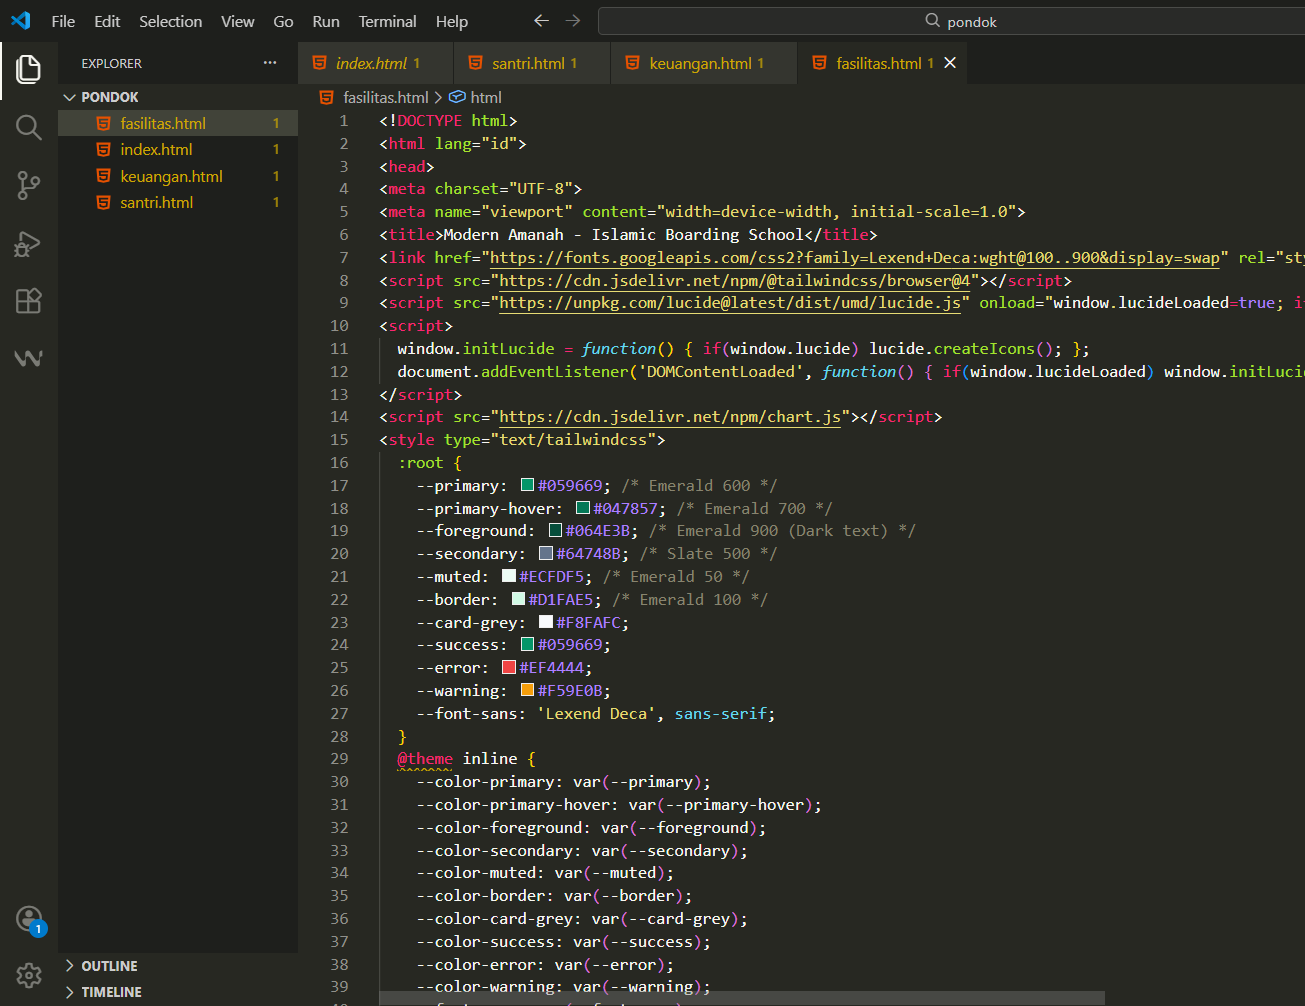Open the Accounts icon with badge
The width and height of the screenshot is (1305, 1006).
29,918
